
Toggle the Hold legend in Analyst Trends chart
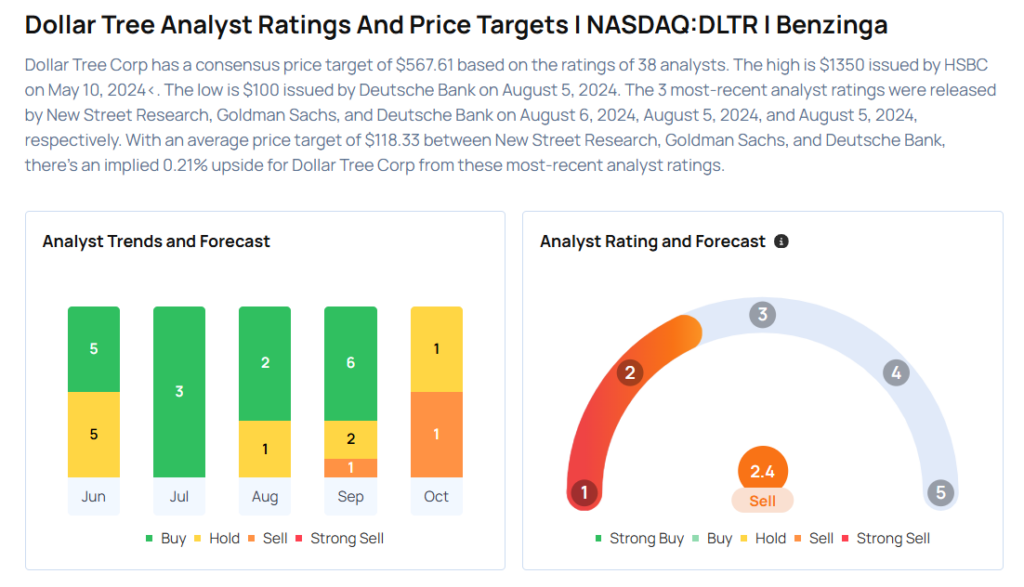click(x=216, y=538)
